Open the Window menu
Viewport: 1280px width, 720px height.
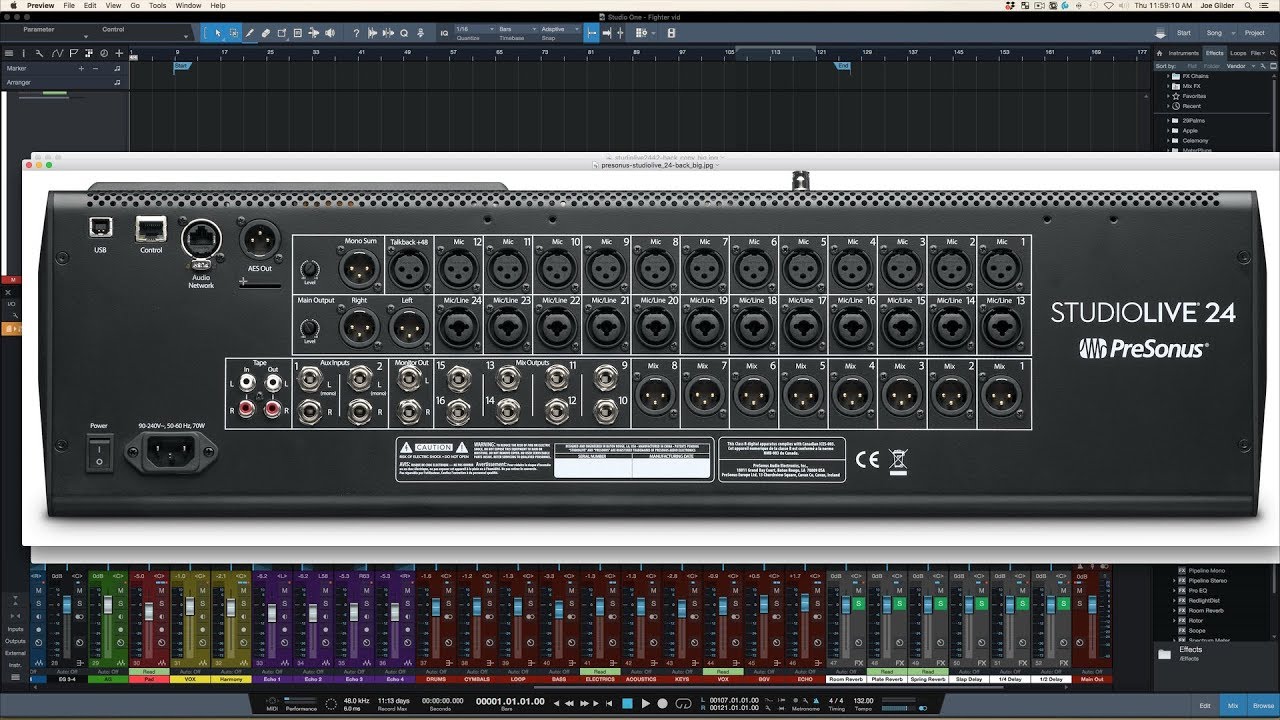[x=188, y=5]
